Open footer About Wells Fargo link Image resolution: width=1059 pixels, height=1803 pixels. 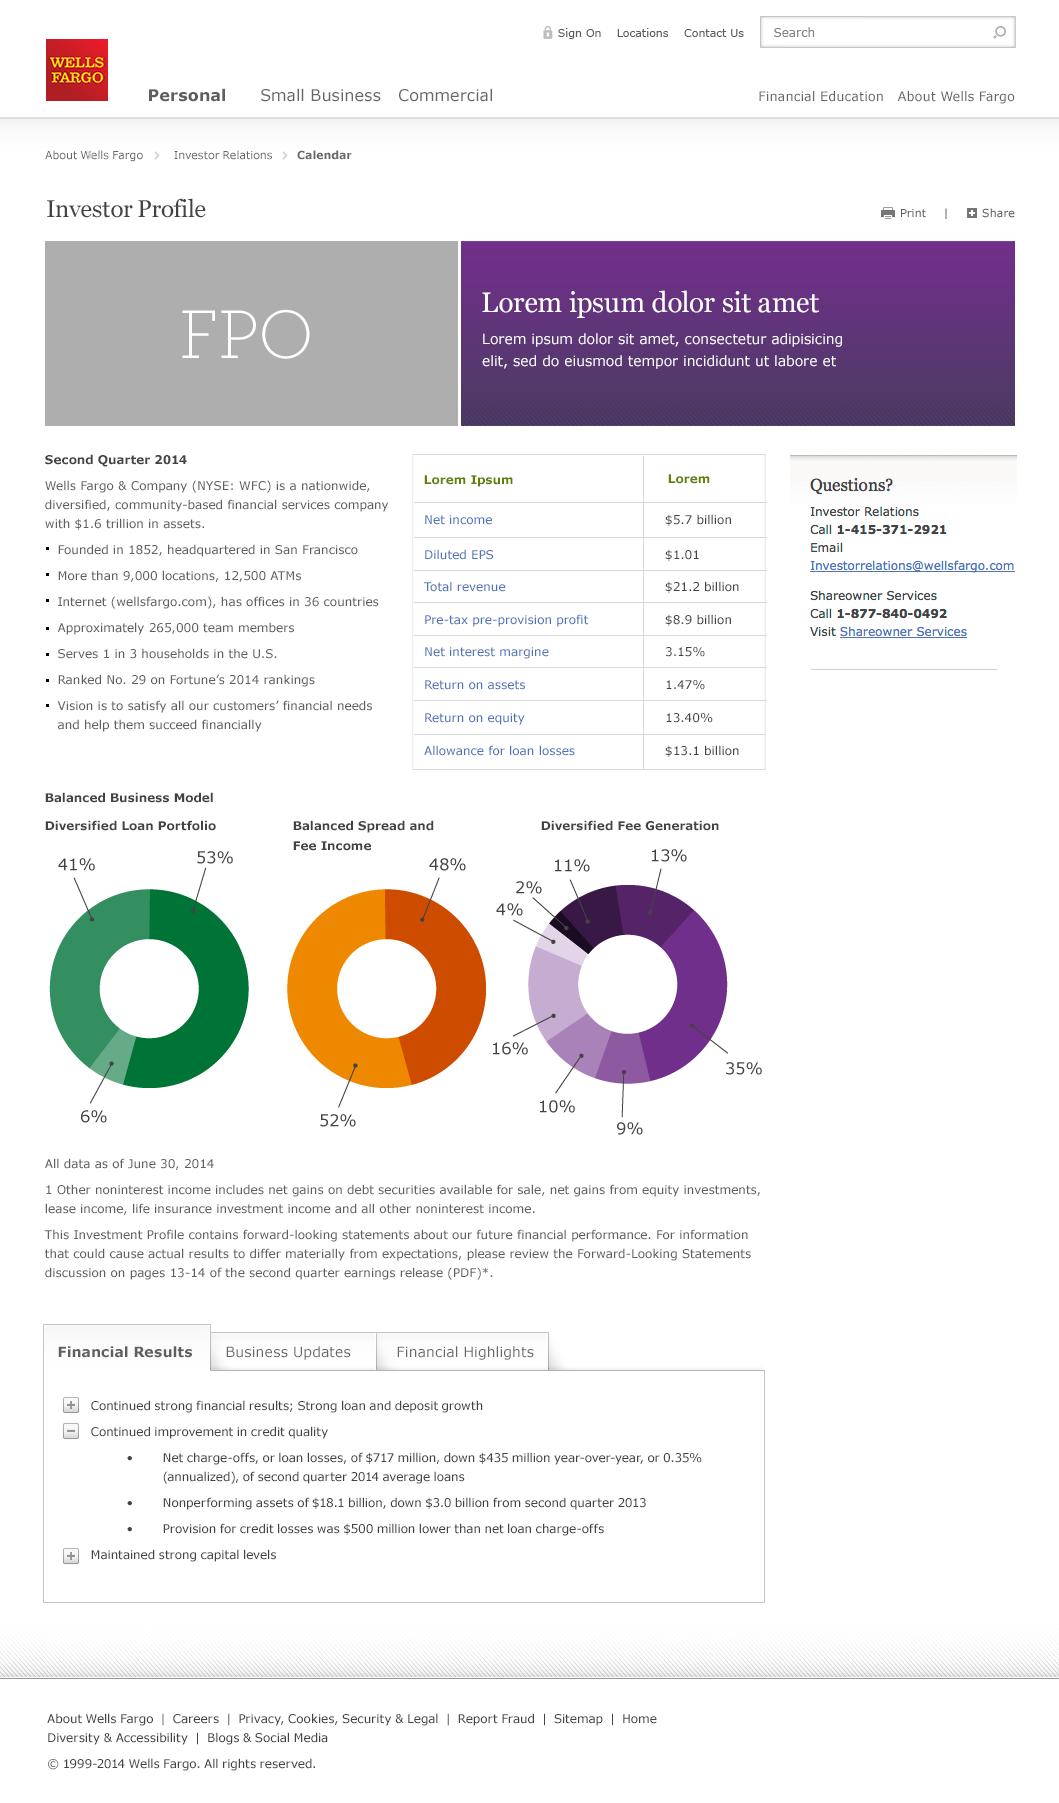point(100,1719)
